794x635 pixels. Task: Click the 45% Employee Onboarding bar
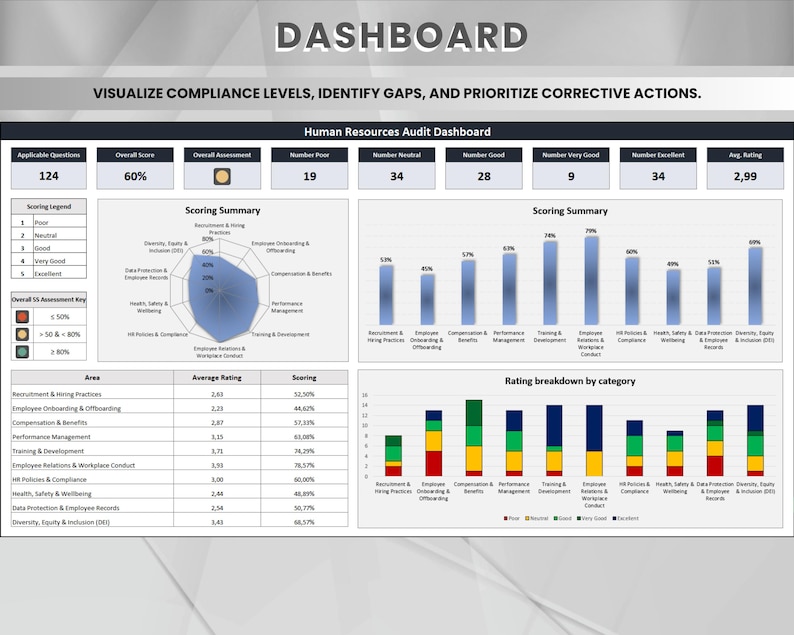point(427,299)
